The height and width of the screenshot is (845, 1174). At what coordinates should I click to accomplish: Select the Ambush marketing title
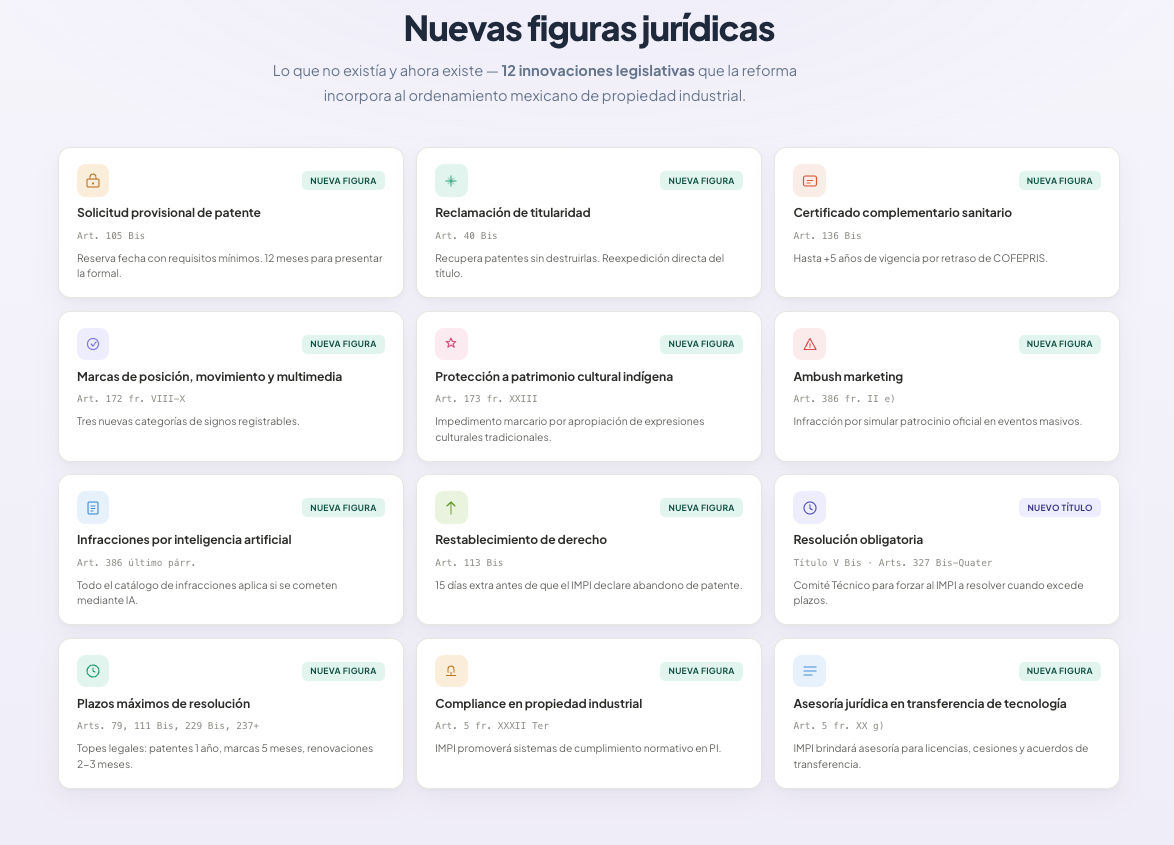(848, 376)
